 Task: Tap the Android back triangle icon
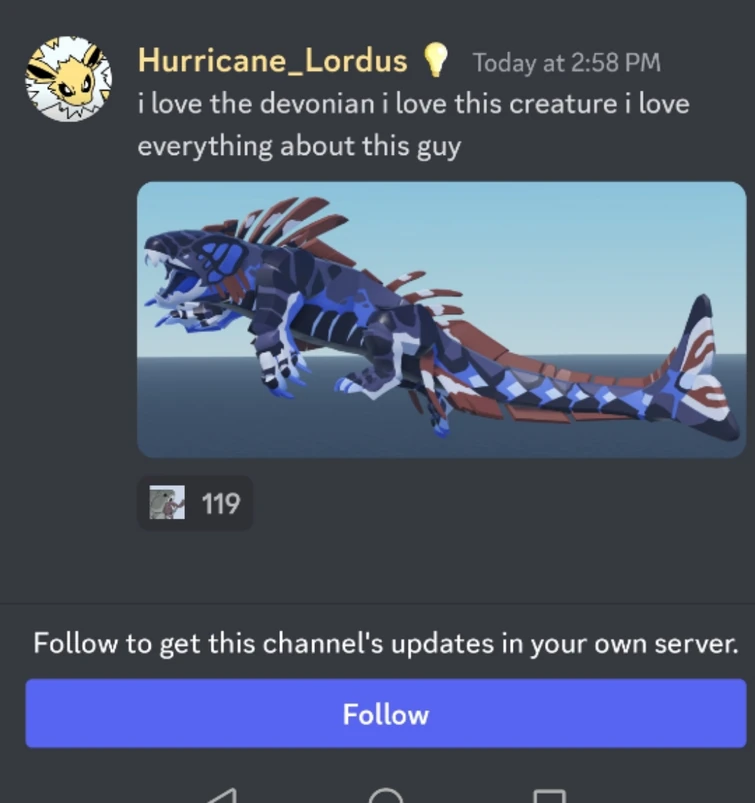tap(221, 796)
